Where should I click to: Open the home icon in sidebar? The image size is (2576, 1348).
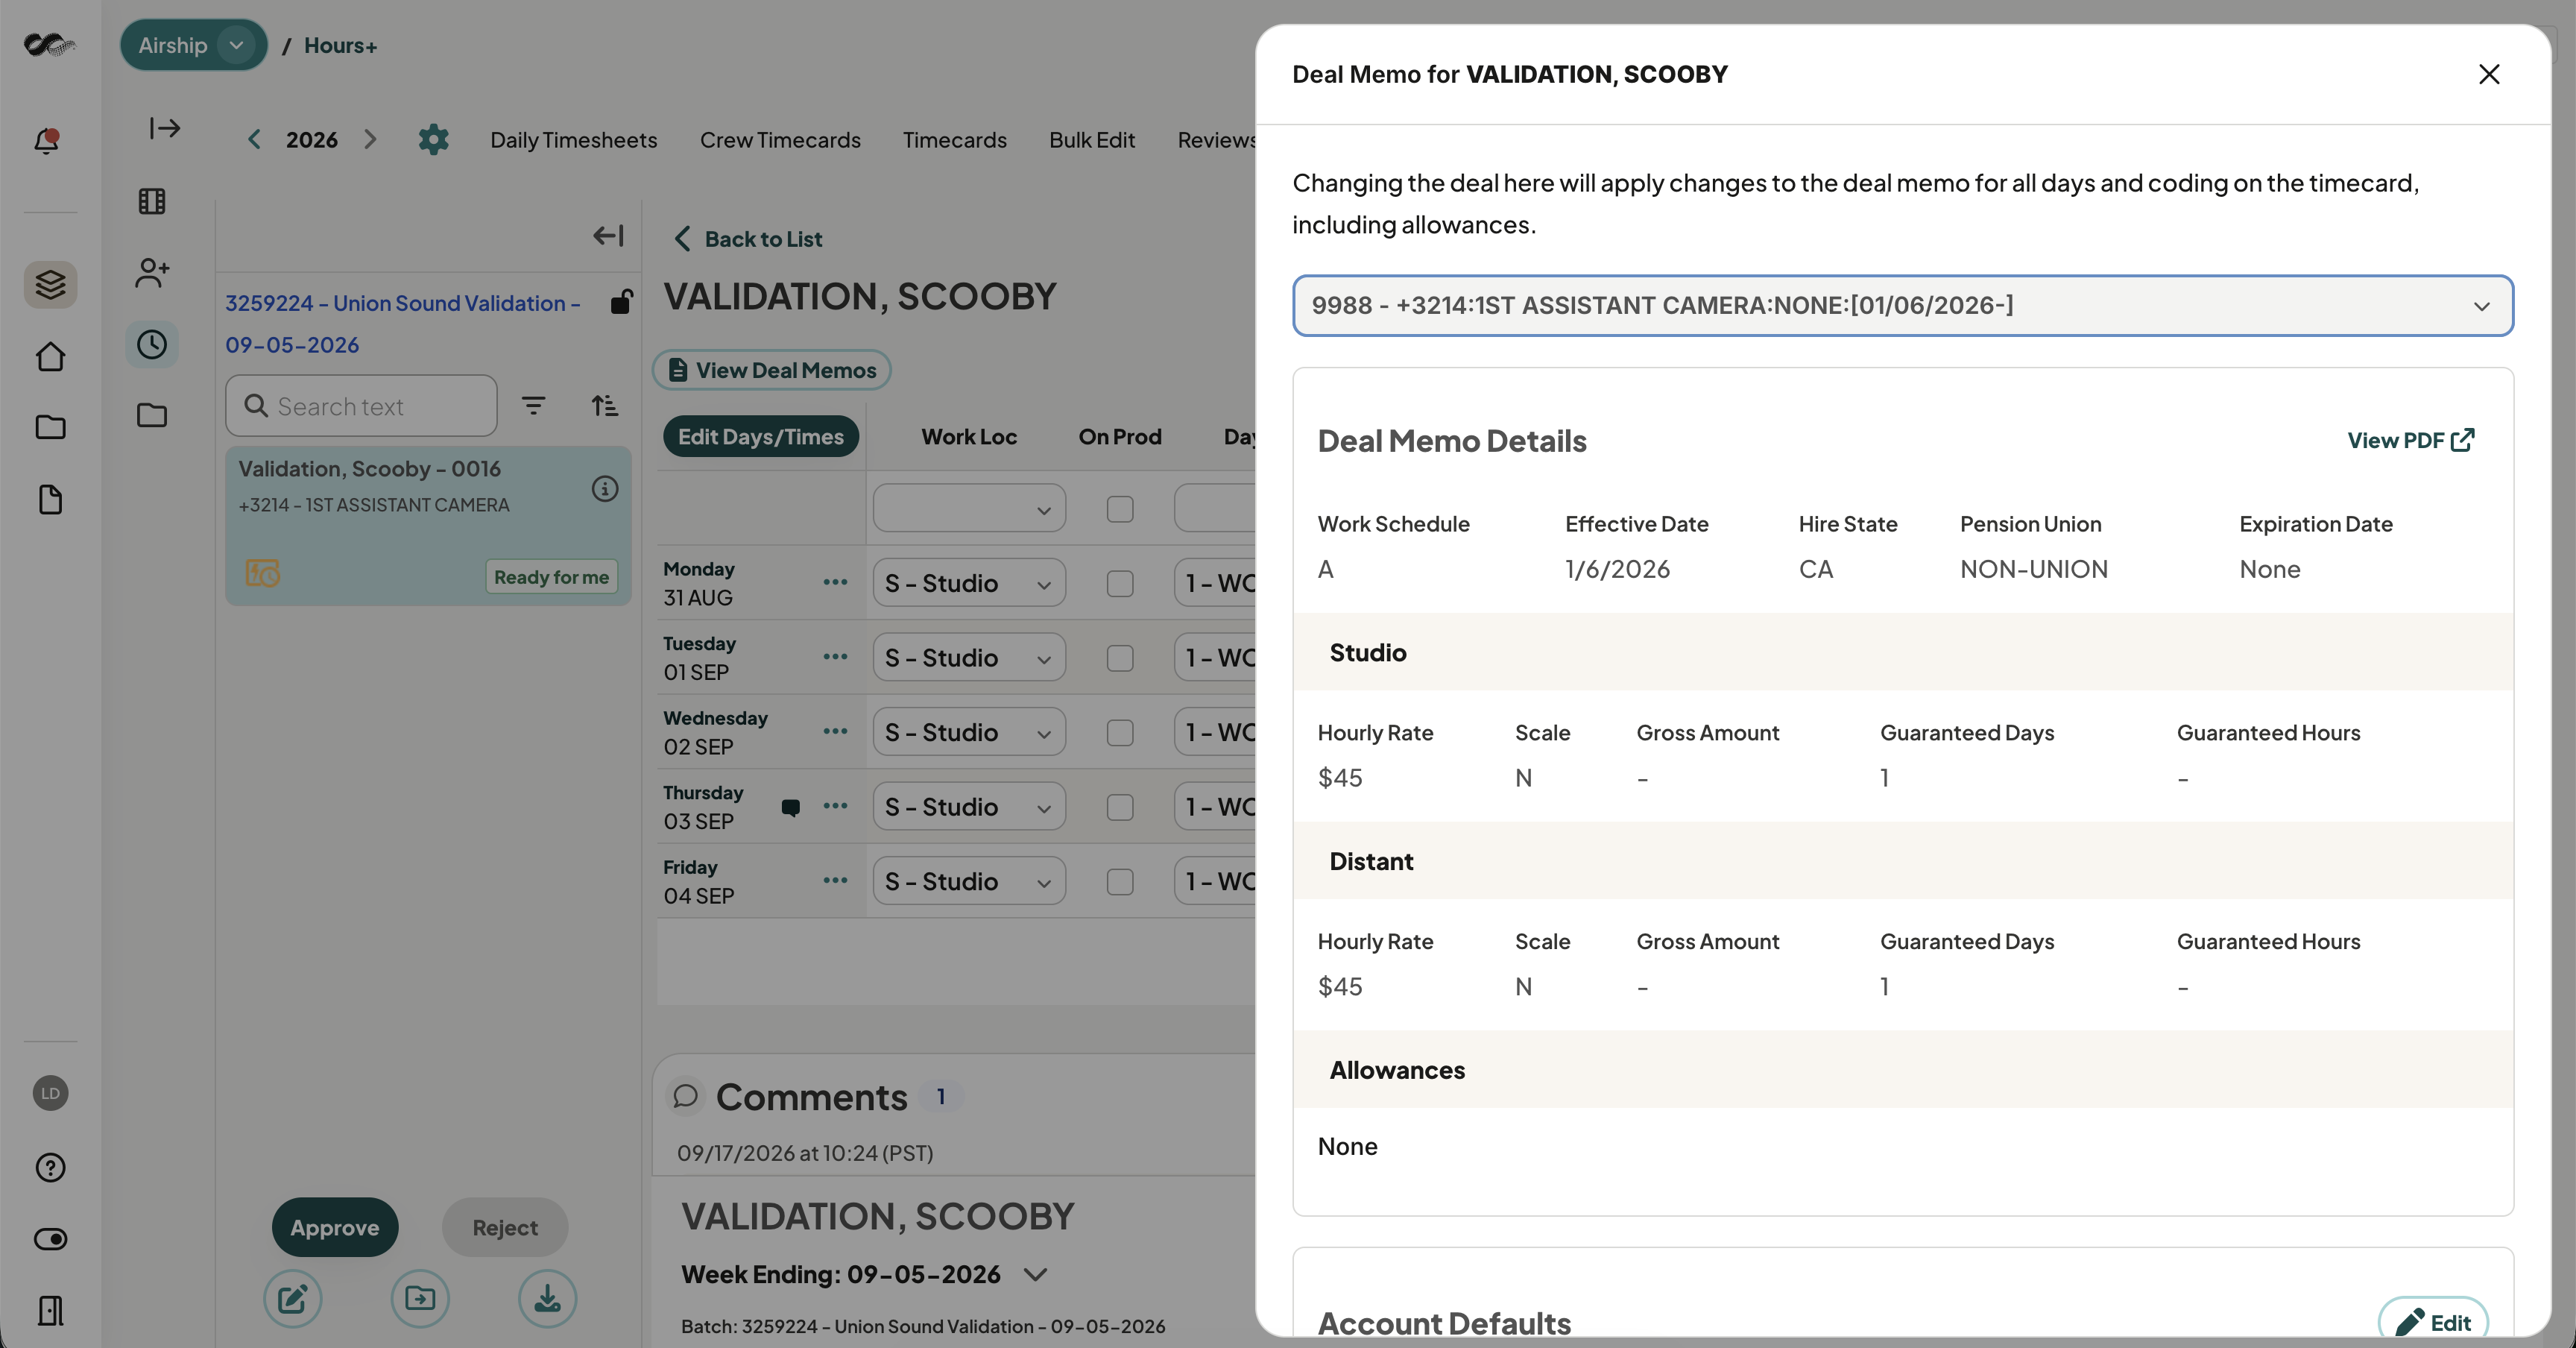tap(50, 357)
